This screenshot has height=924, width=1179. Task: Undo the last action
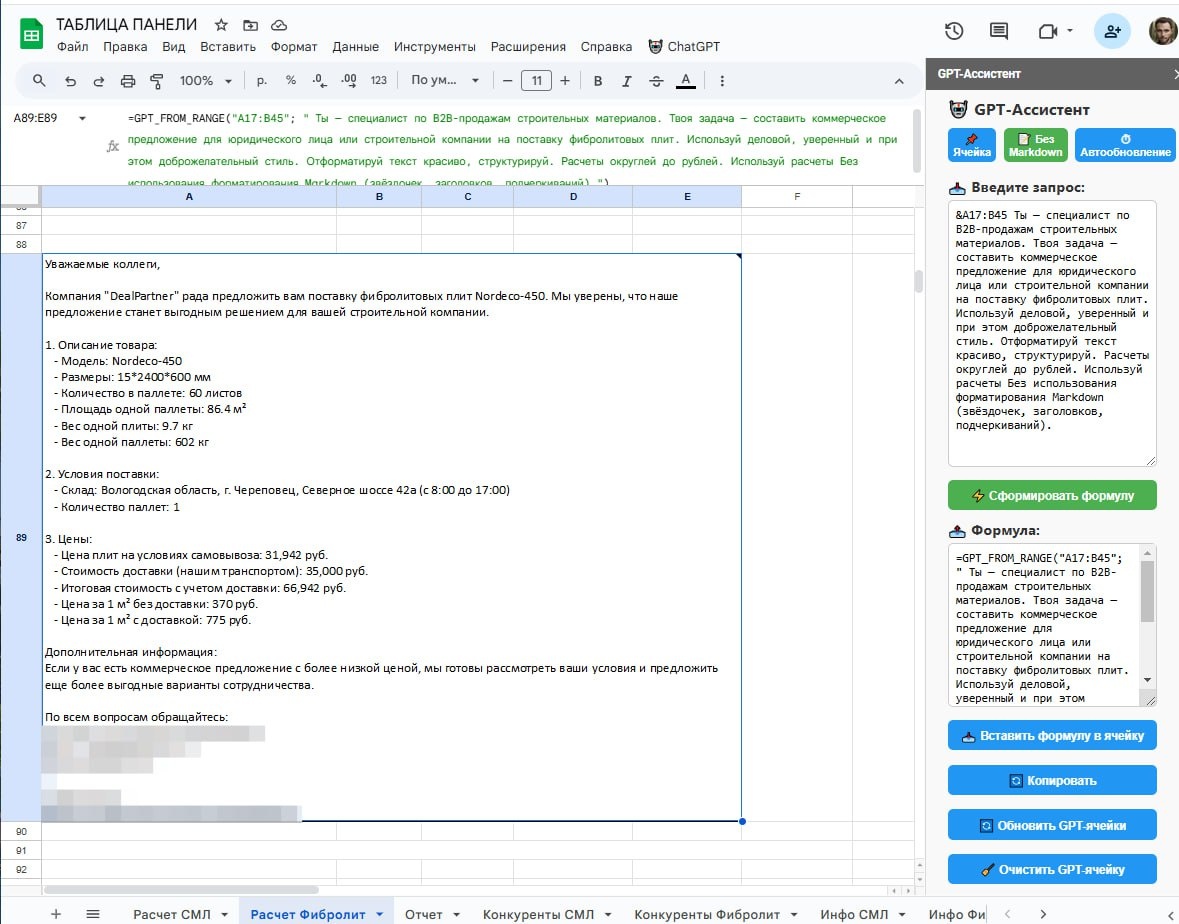click(70, 80)
